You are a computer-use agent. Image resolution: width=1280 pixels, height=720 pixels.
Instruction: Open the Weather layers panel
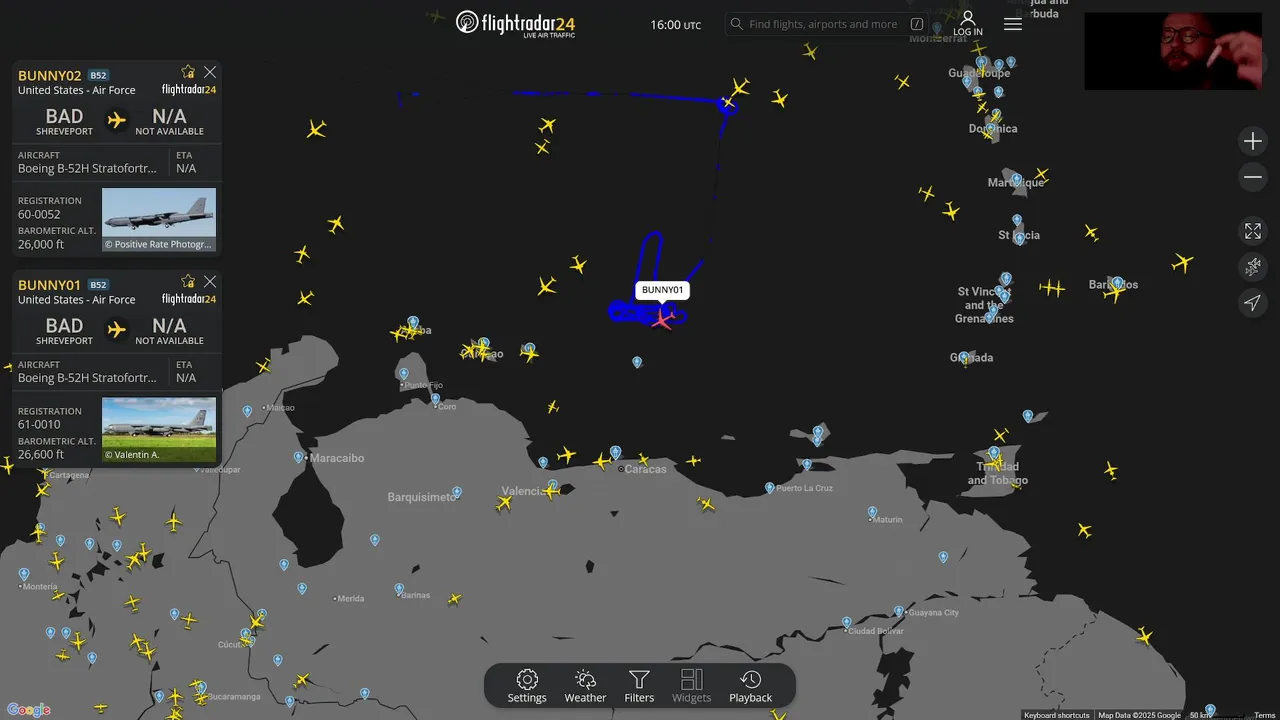click(585, 686)
